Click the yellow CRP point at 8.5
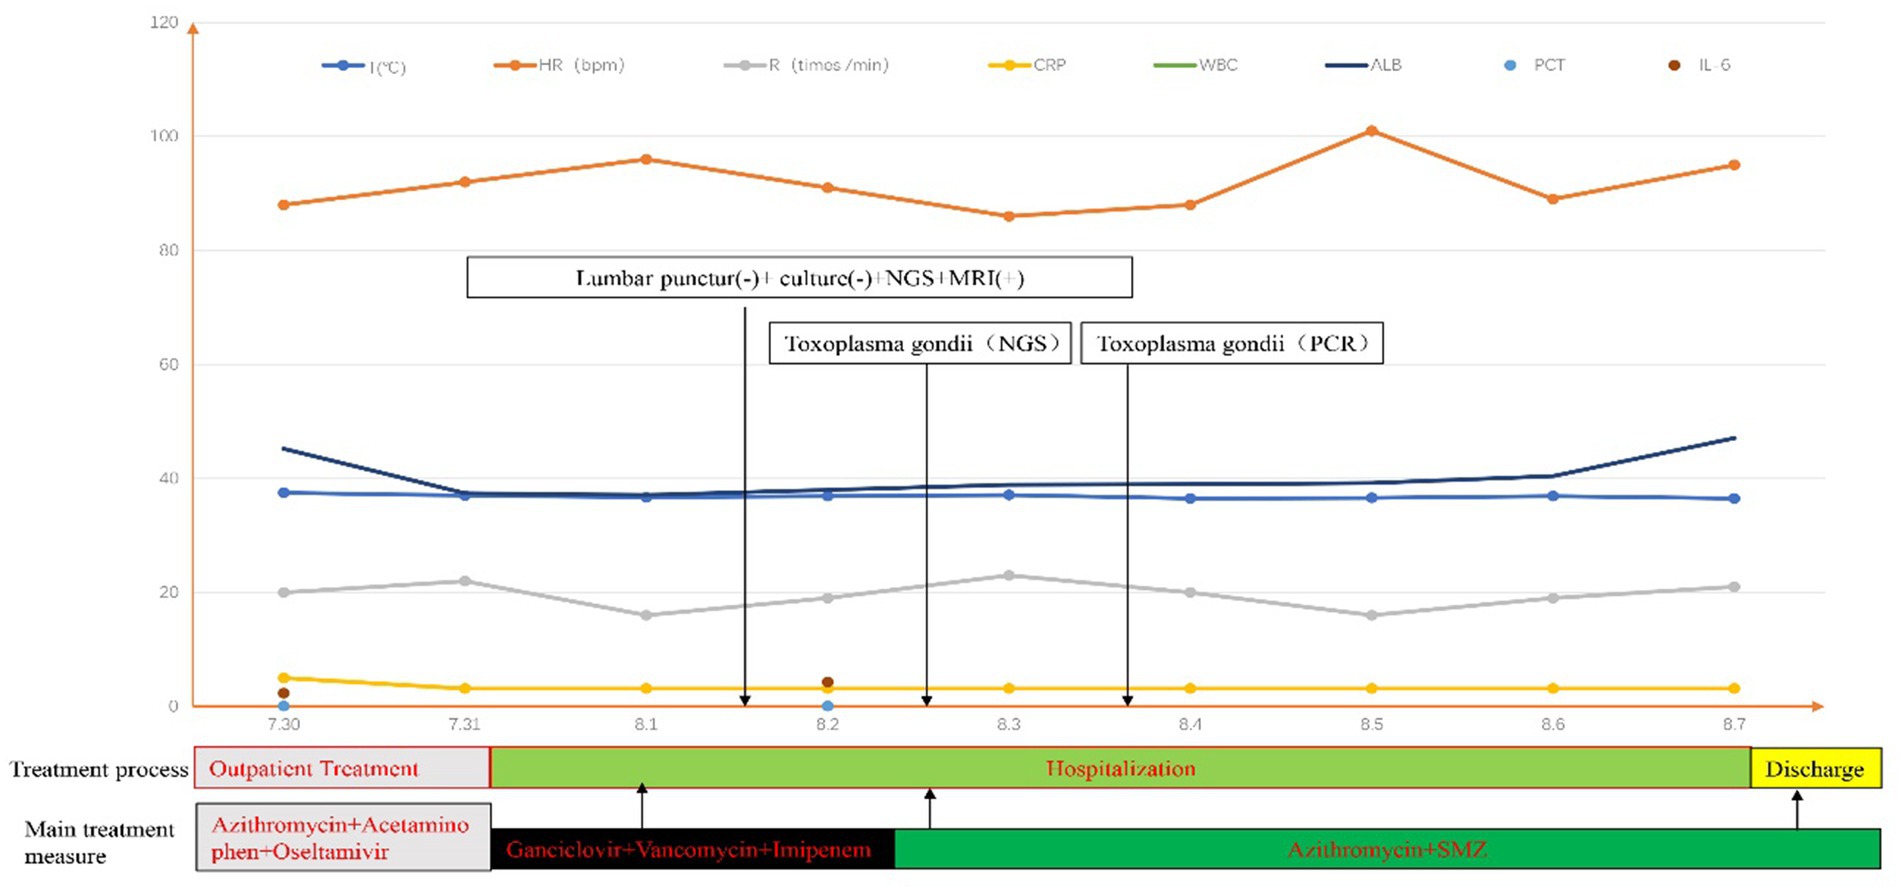 [1372, 688]
